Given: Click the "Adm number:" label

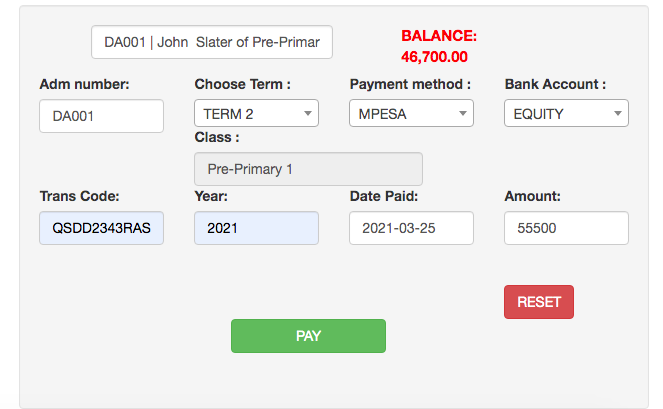Looking at the screenshot, I should tap(85, 84).
